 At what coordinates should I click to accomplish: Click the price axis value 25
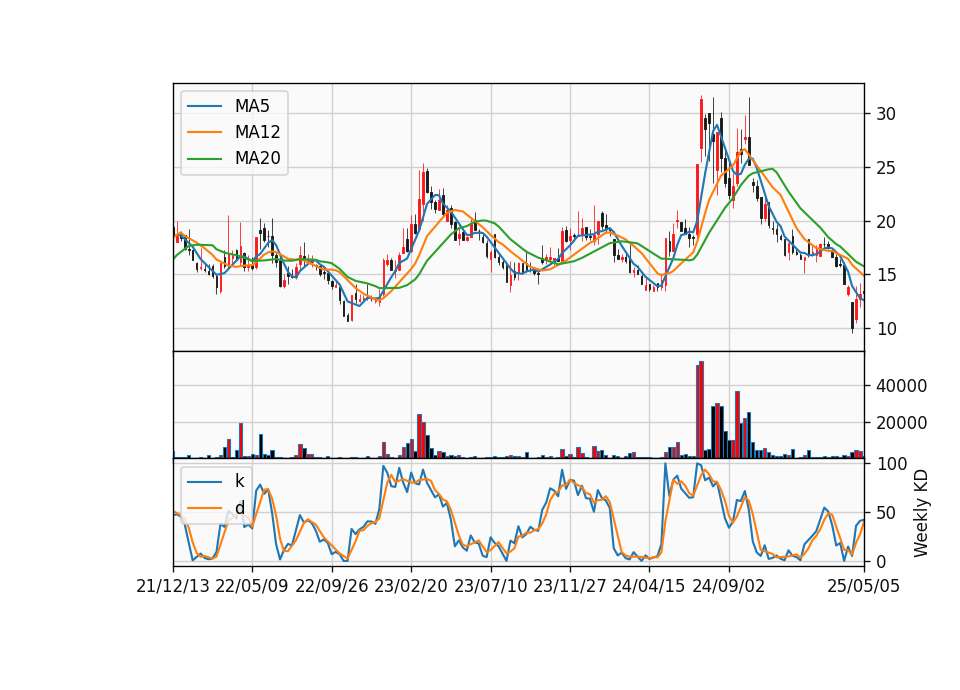886,168
